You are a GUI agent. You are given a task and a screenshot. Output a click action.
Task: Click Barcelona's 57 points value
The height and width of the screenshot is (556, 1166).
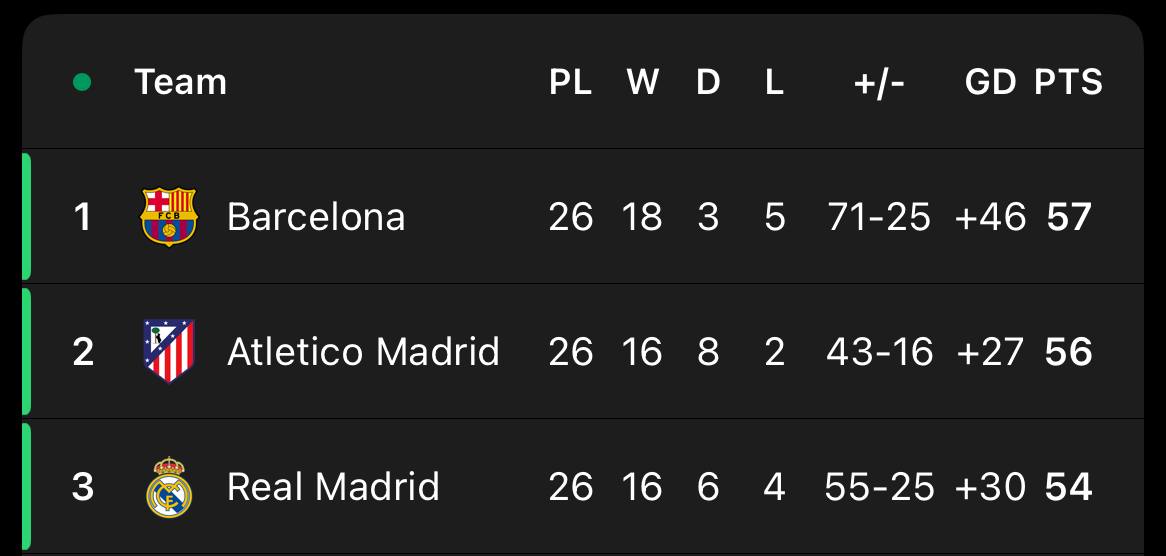tap(1069, 217)
